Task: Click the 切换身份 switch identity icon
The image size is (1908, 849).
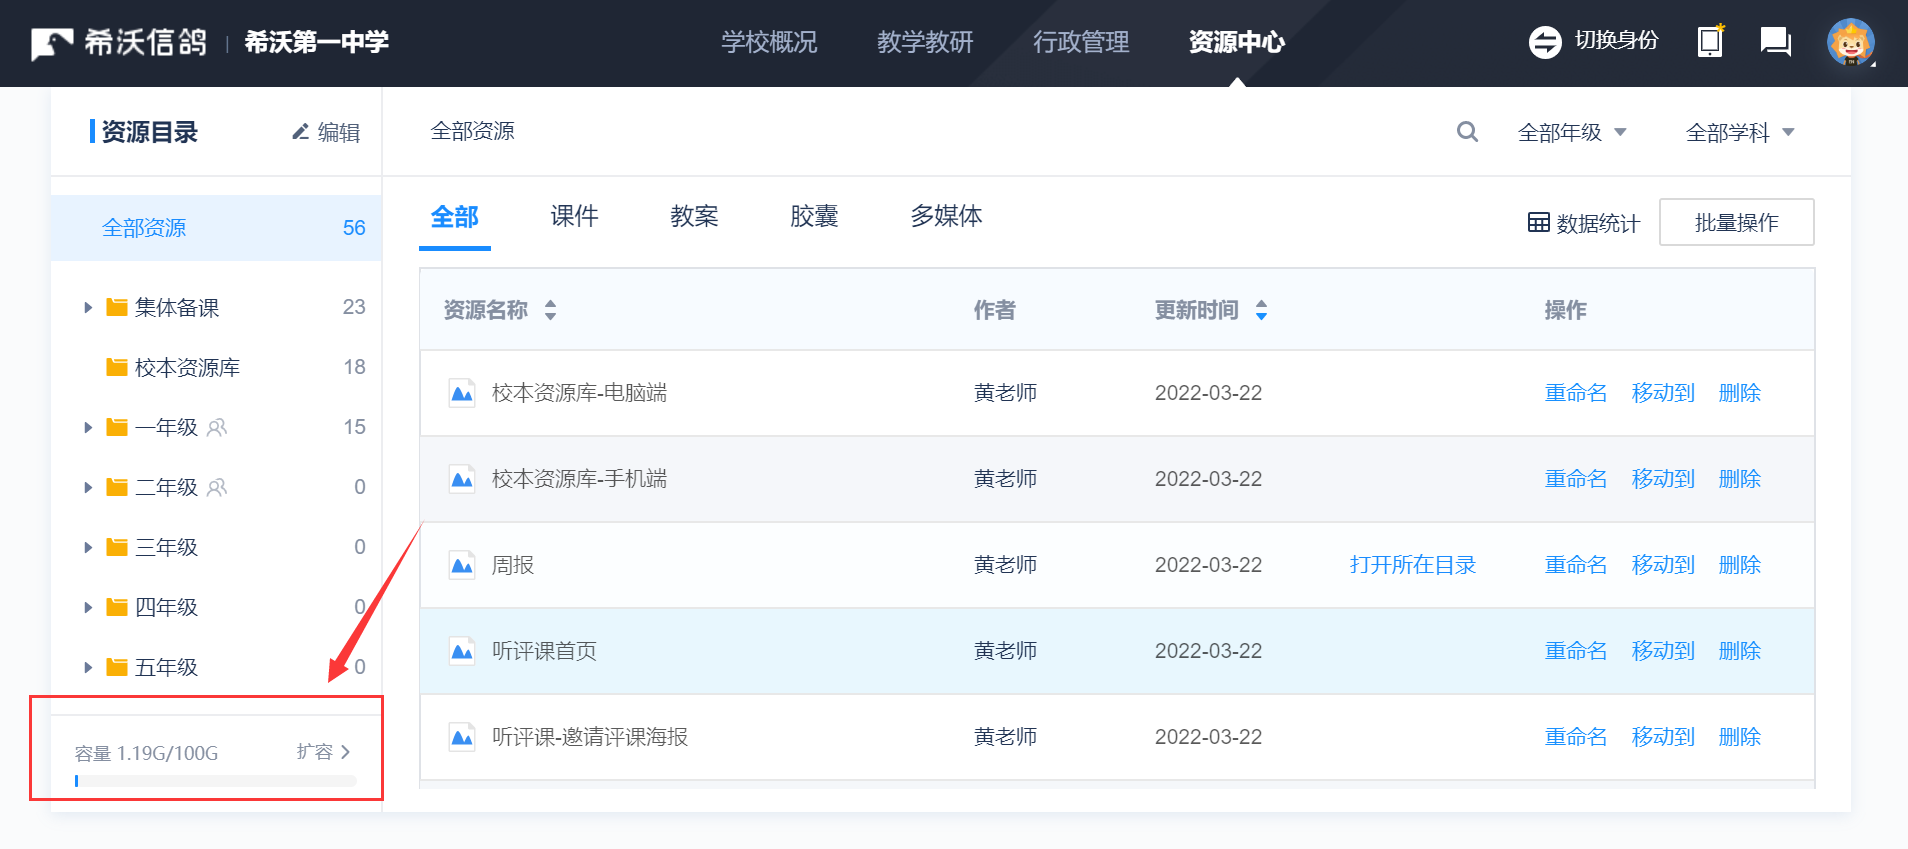Action: click(1545, 42)
